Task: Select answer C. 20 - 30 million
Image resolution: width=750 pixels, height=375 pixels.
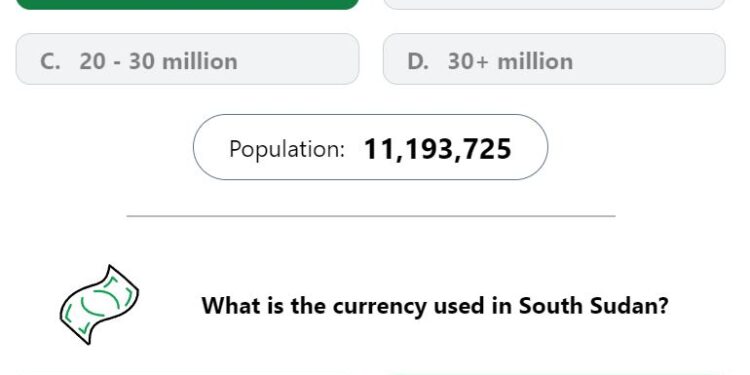Action: pyautogui.click(x=188, y=59)
